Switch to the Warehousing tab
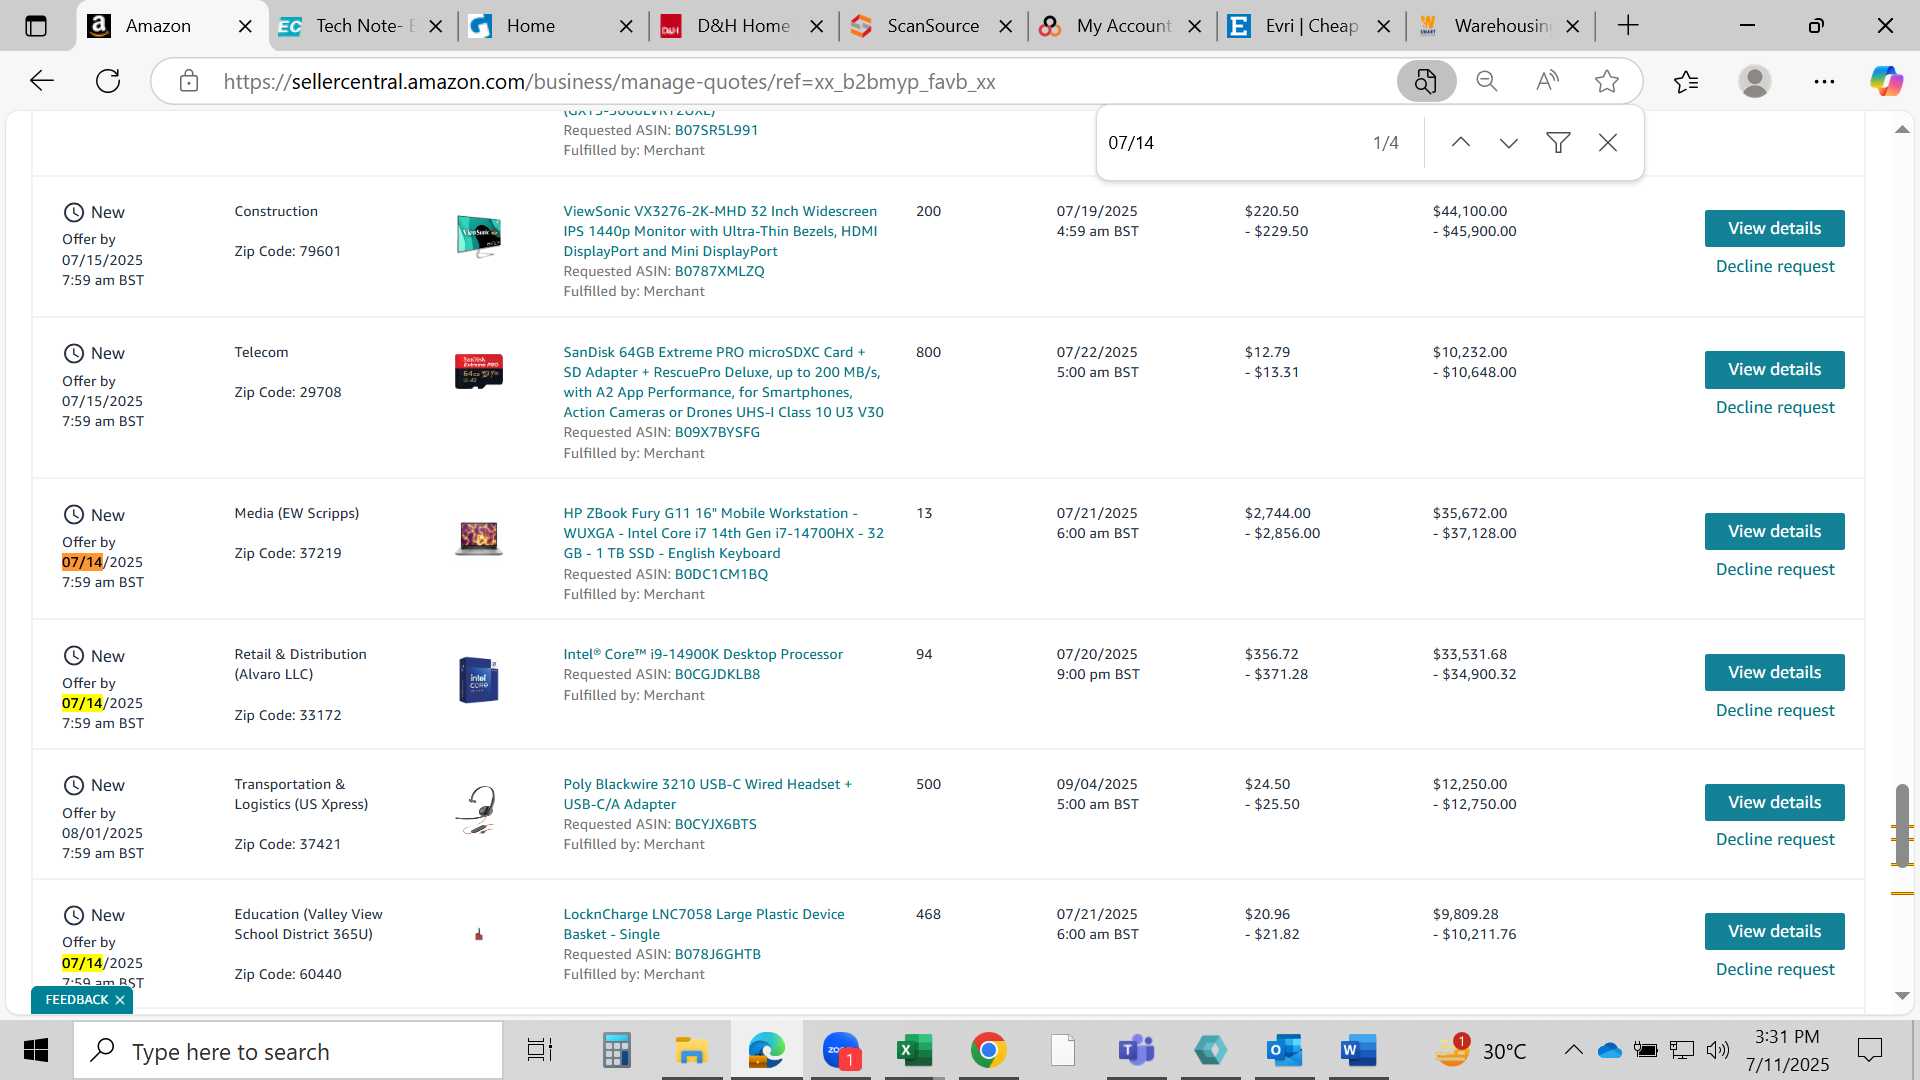Image resolution: width=1920 pixels, height=1080 pixels. click(x=1501, y=26)
